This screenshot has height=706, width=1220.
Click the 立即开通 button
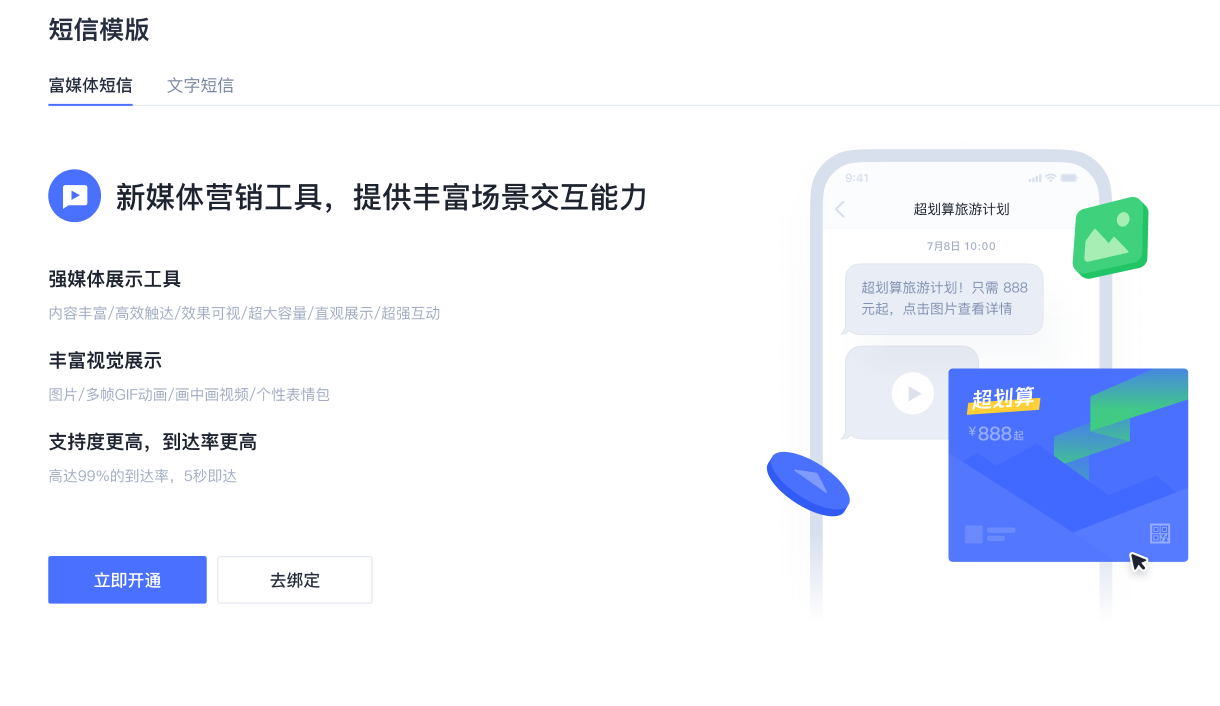(127, 580)
